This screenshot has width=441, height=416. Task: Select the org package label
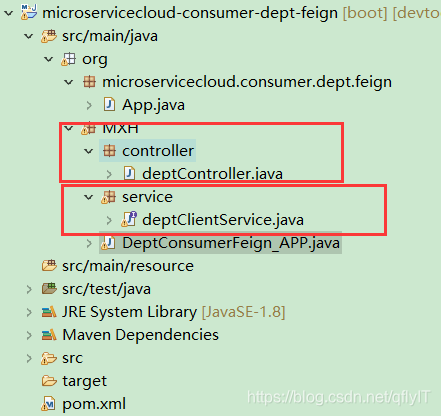pyautogui.click(x=95, y=60)
